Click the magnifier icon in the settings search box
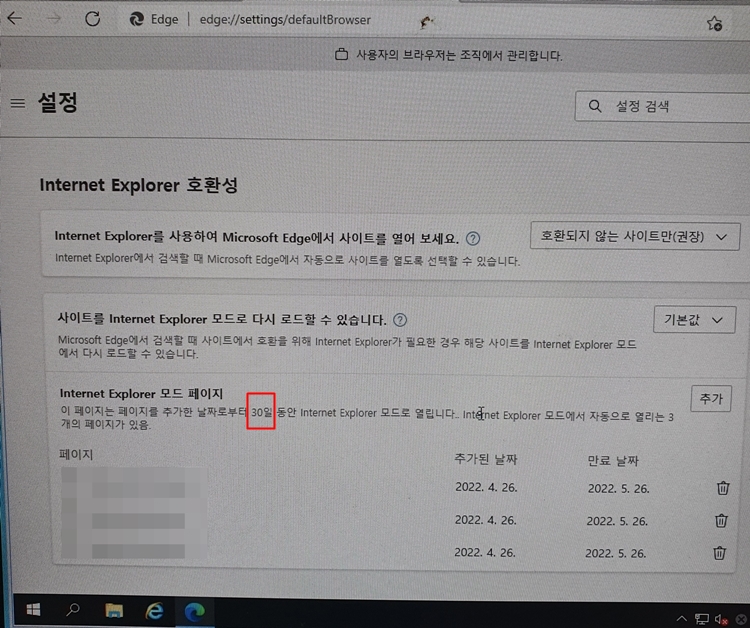Screen dimensions: 750x628 (x=595, y=106)
